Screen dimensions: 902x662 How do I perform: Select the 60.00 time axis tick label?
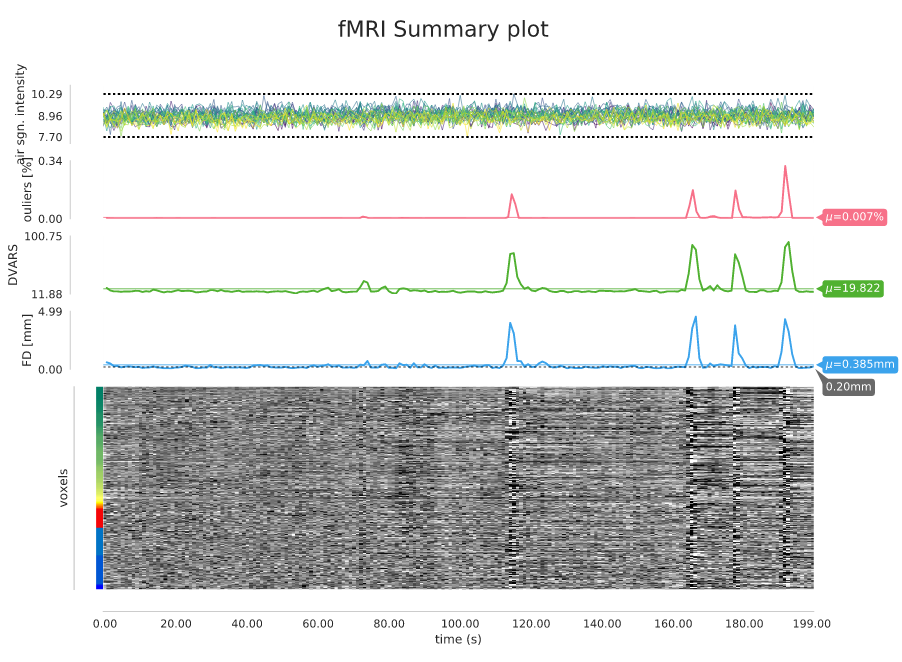318,624
